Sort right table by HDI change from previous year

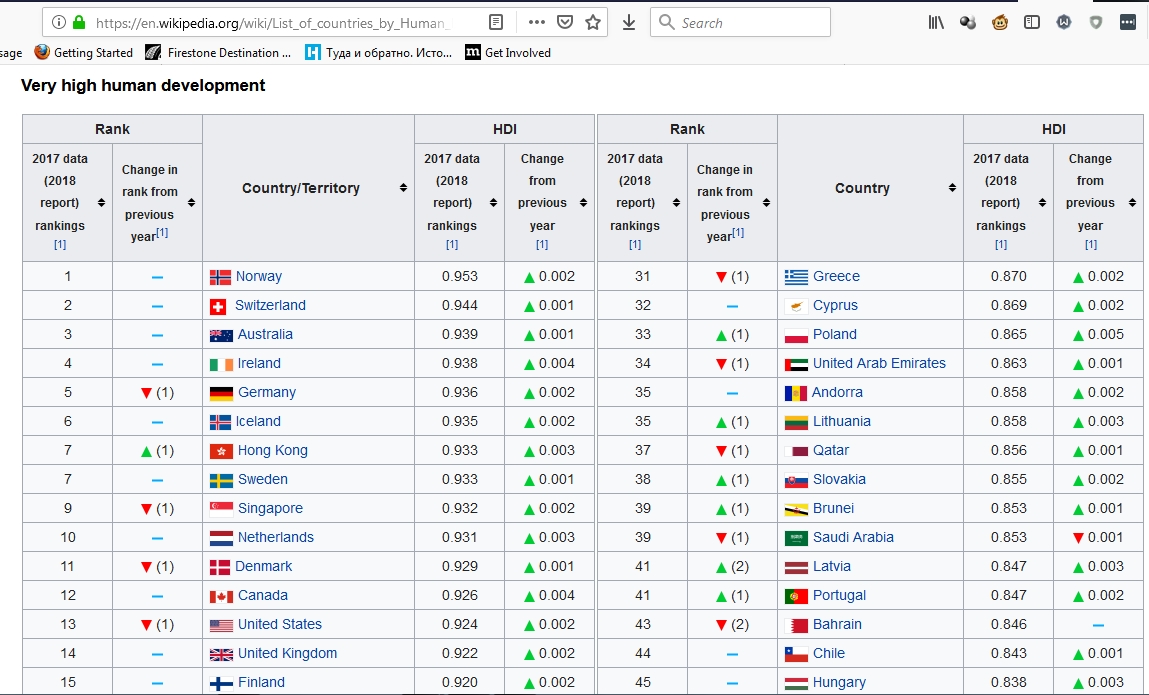1132,203
